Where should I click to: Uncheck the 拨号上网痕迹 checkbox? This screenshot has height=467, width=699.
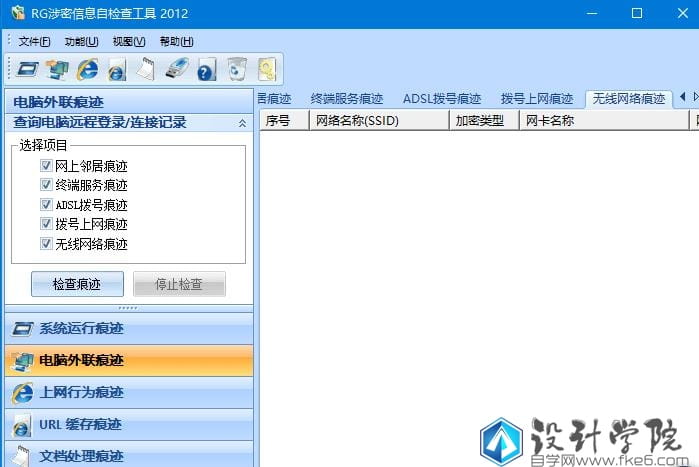(46, 223)
